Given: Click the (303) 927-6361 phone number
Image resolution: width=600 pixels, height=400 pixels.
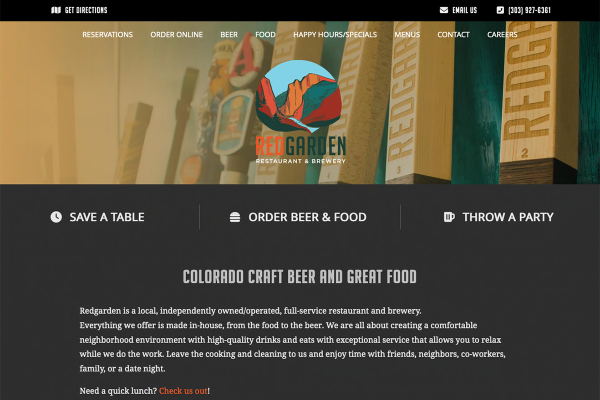Looking at the screenshot, I should (529, 10).
